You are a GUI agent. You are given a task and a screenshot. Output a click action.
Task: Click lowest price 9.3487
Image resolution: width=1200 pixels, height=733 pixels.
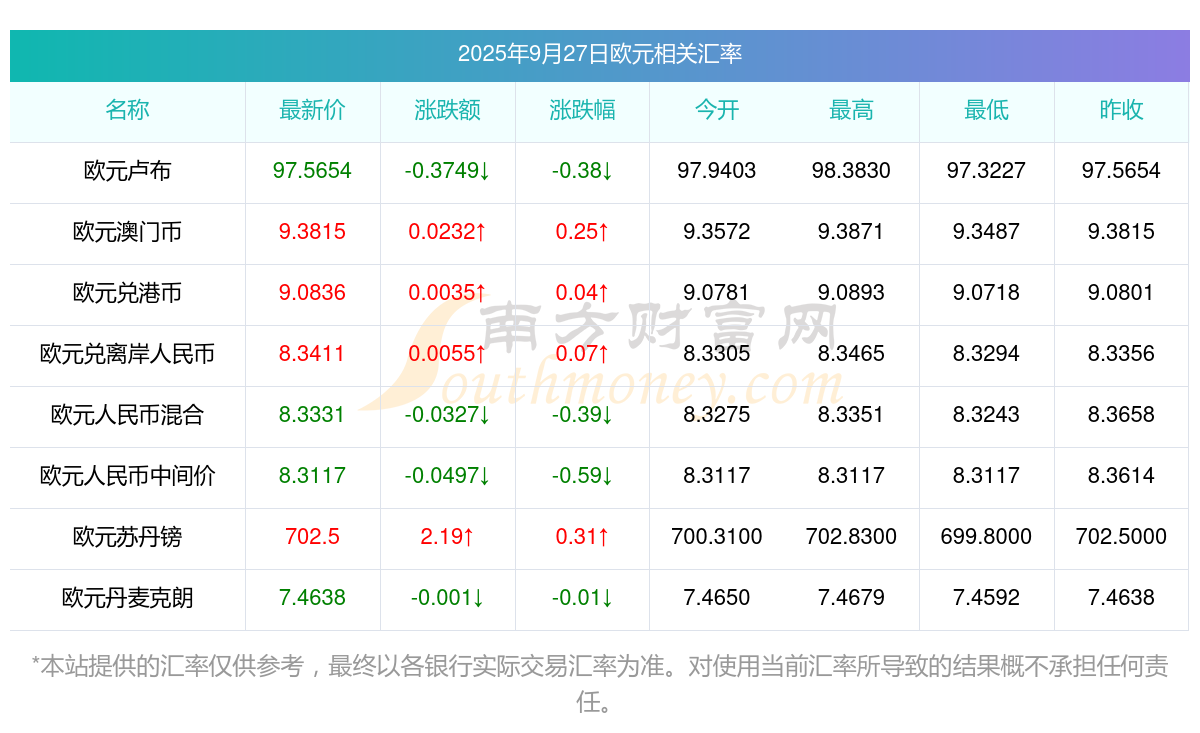point(986,232)
